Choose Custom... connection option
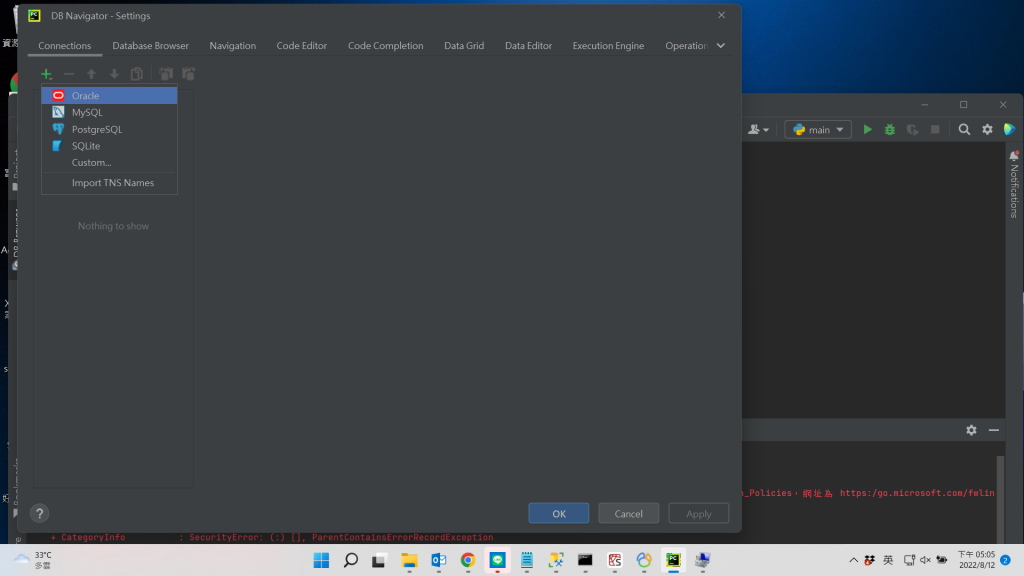Viewport: 1024px width, 576px height. pos(109,163)
